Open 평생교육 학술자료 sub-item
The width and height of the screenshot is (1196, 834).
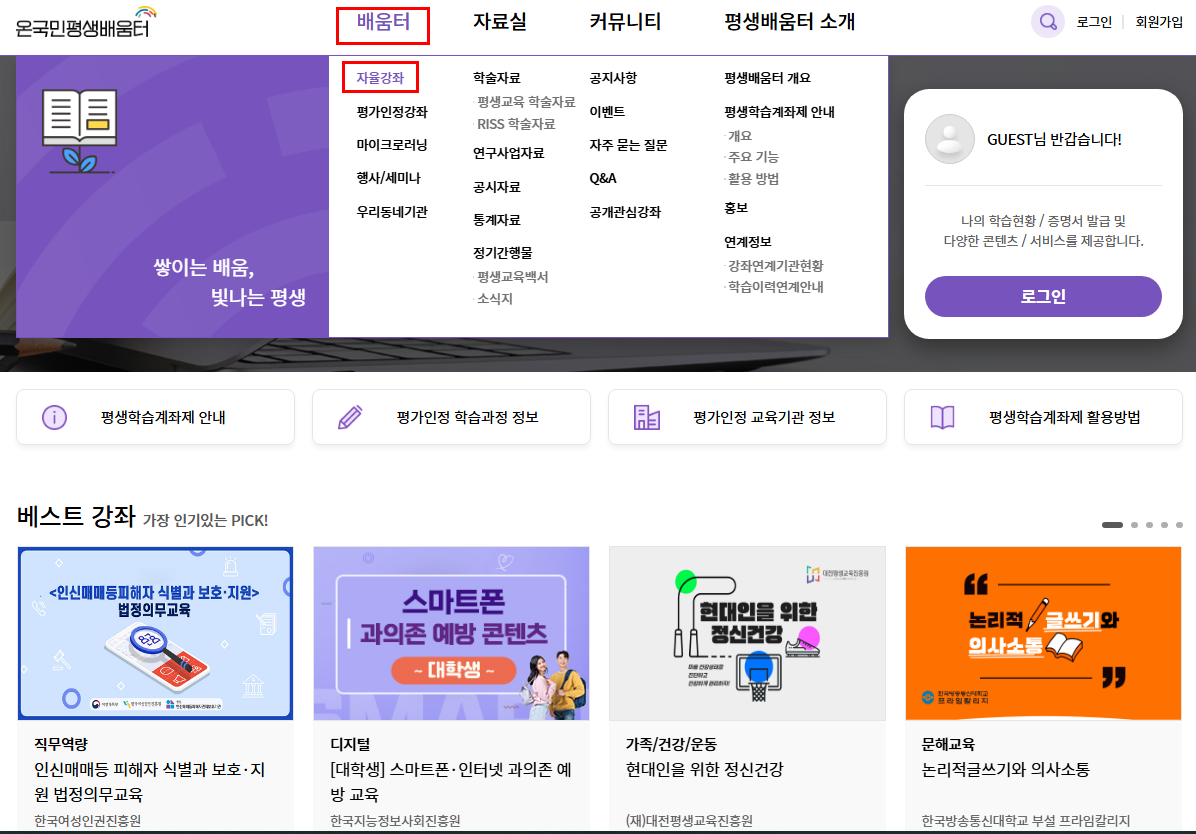click(526, 102)
